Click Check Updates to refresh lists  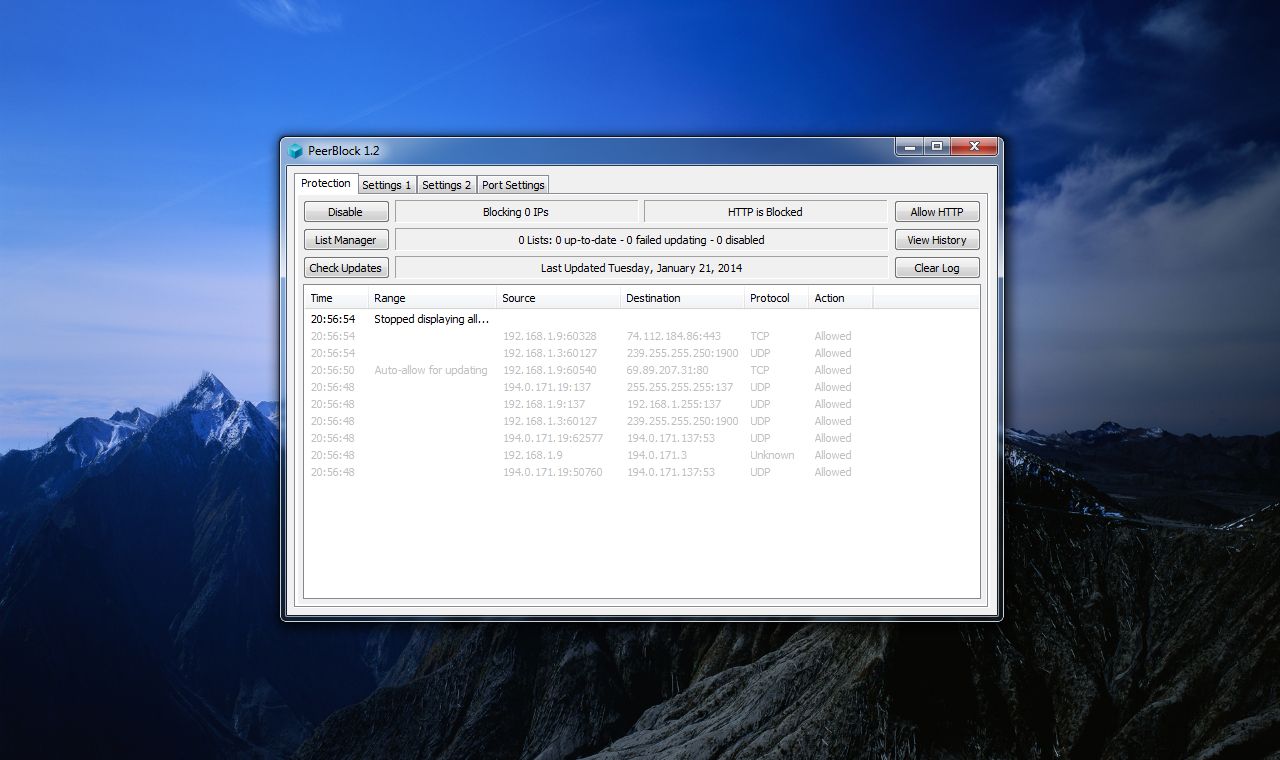345,267
